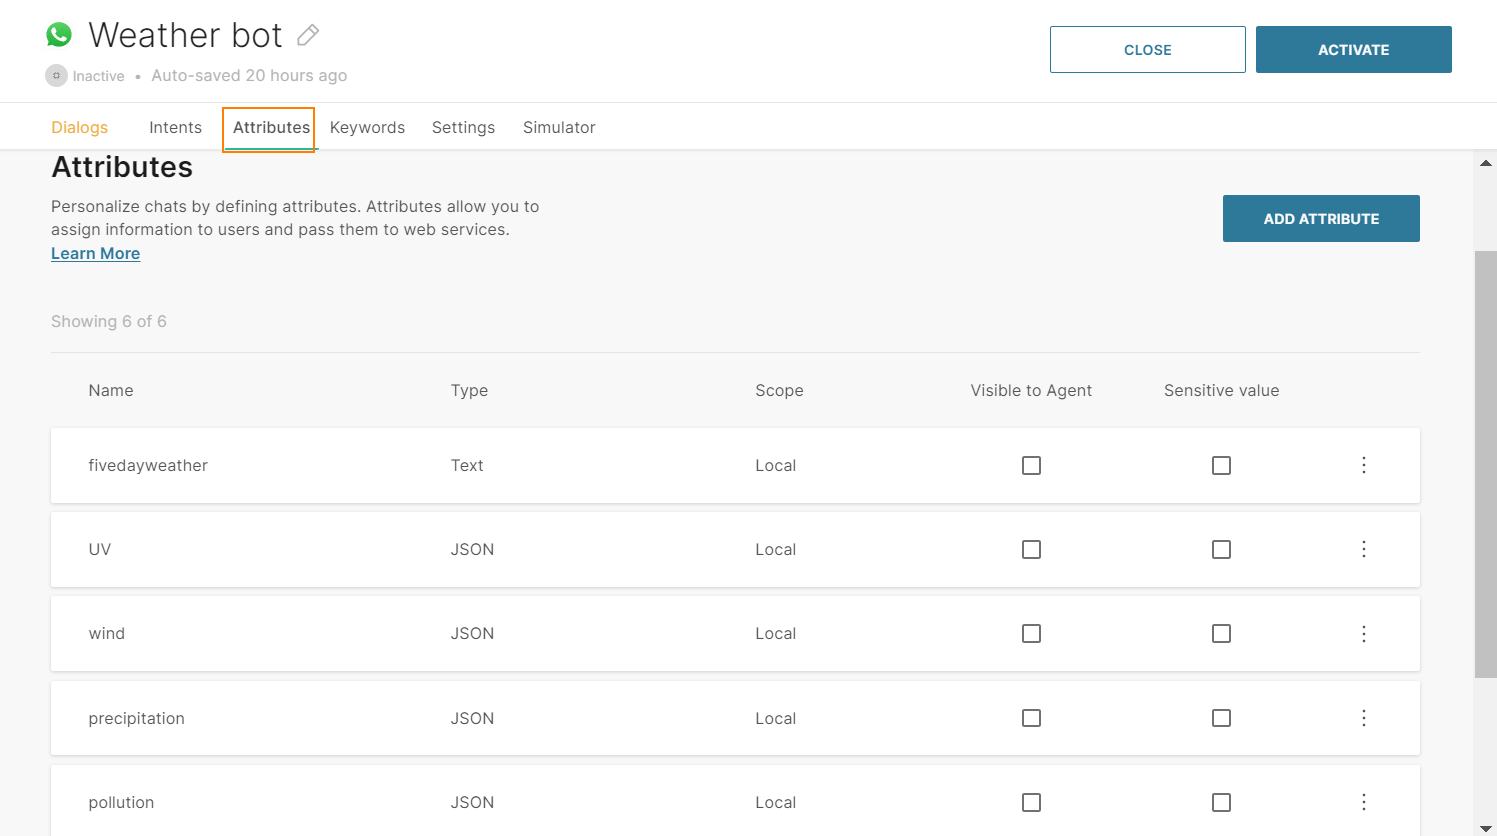
Task: Click the scroll down arrow
Action: 1485,828
